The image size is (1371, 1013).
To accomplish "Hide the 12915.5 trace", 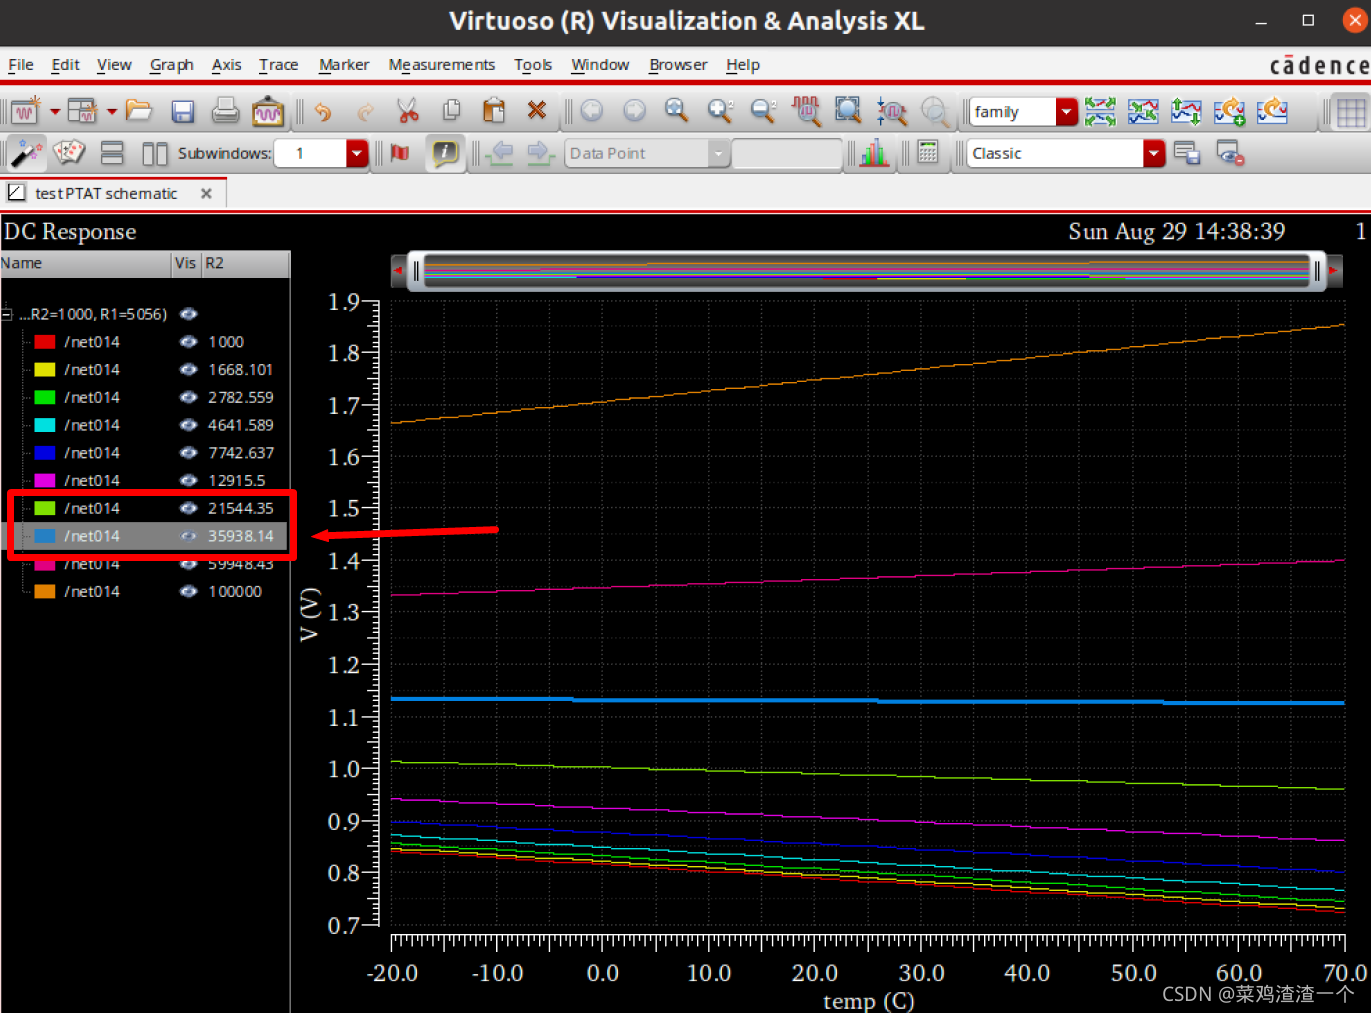I will click(x=188, y=481).
